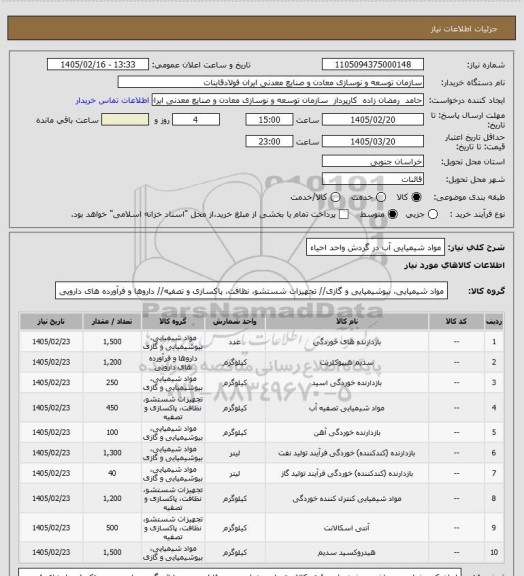Click the جزئیات اطلاعات نیاز page header

click(464, 29)
